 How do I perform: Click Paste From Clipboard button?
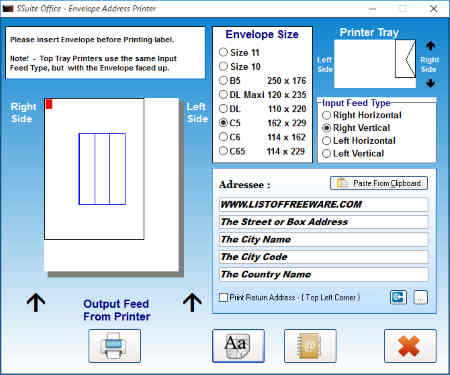pos(379,183)
